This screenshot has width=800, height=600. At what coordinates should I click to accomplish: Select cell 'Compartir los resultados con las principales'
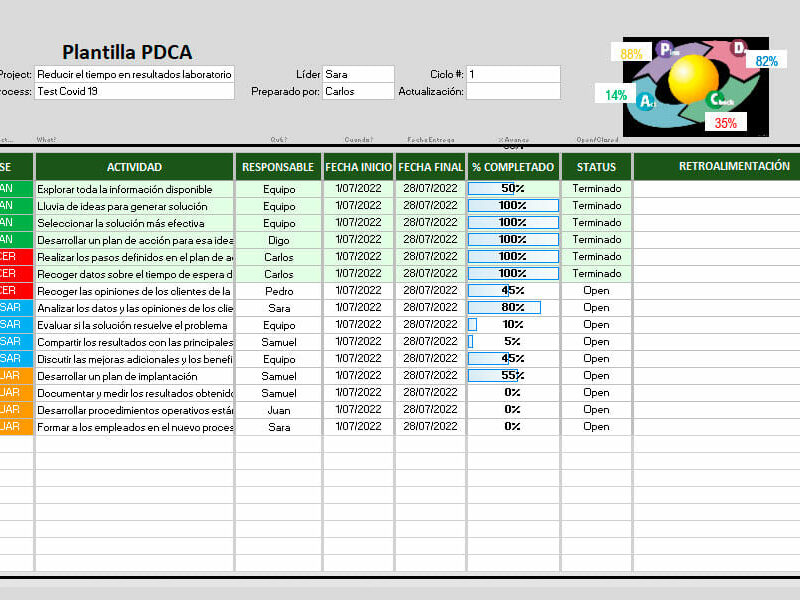point(135,342)
